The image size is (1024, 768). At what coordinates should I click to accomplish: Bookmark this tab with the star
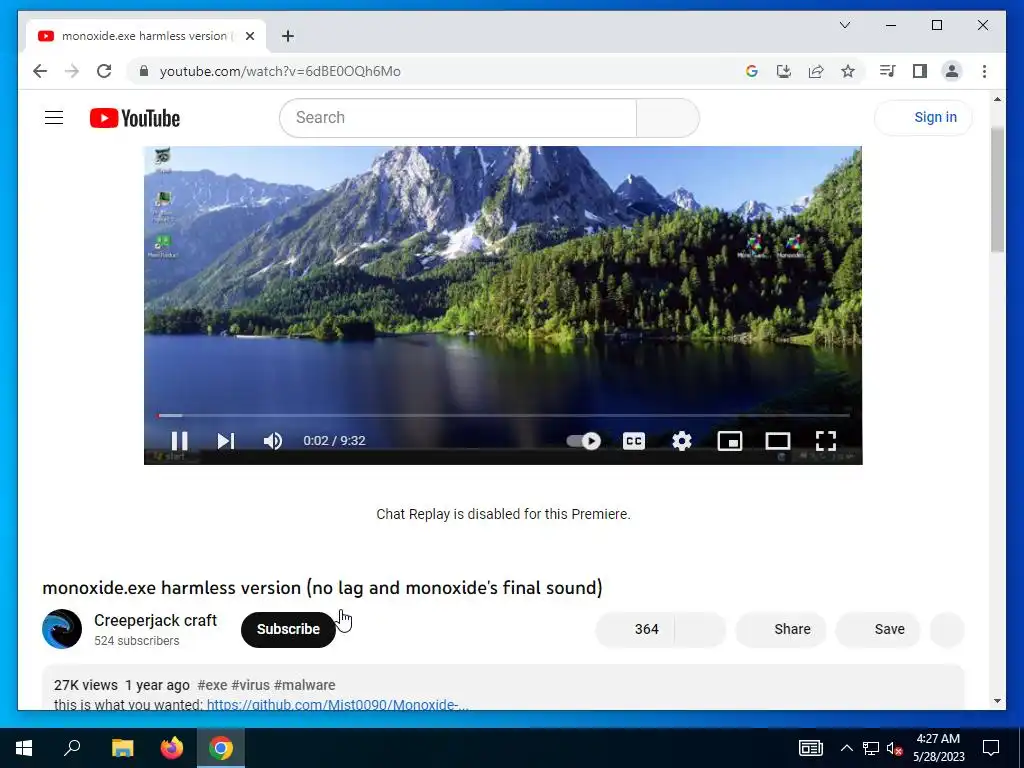pos(848,71)
